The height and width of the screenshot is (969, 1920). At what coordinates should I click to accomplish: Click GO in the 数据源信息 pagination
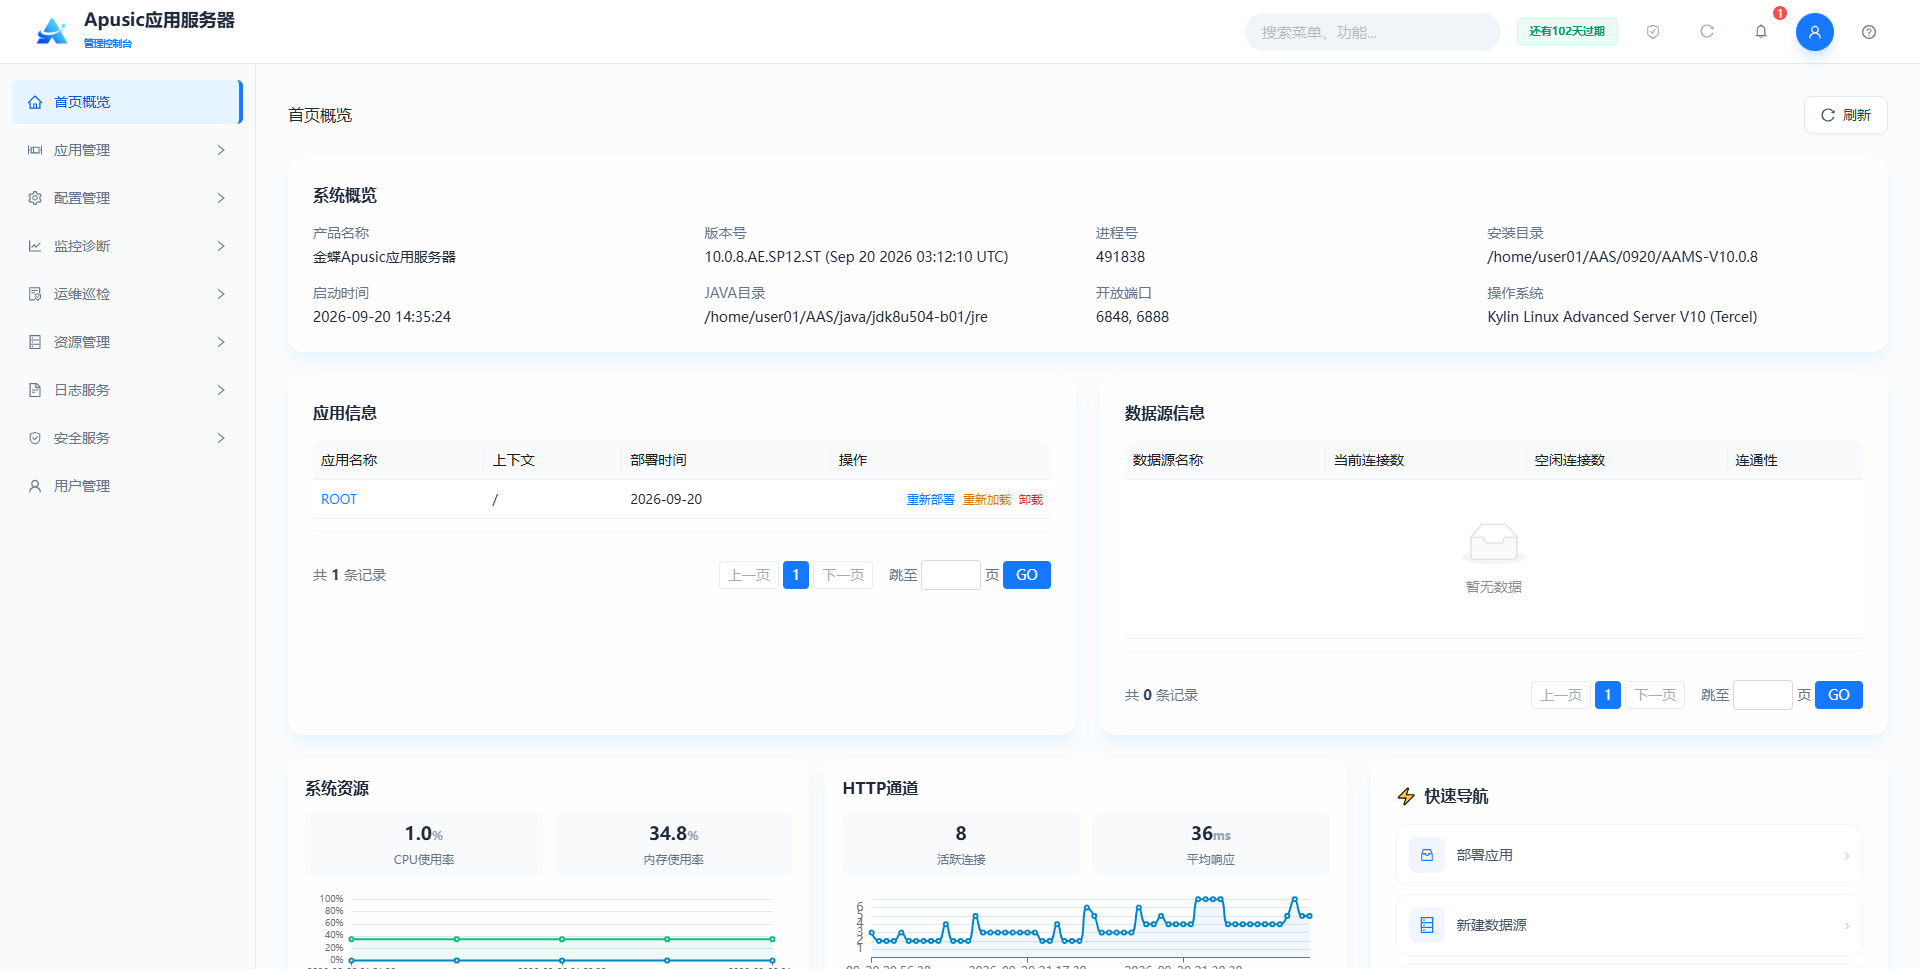point(1839,695)
